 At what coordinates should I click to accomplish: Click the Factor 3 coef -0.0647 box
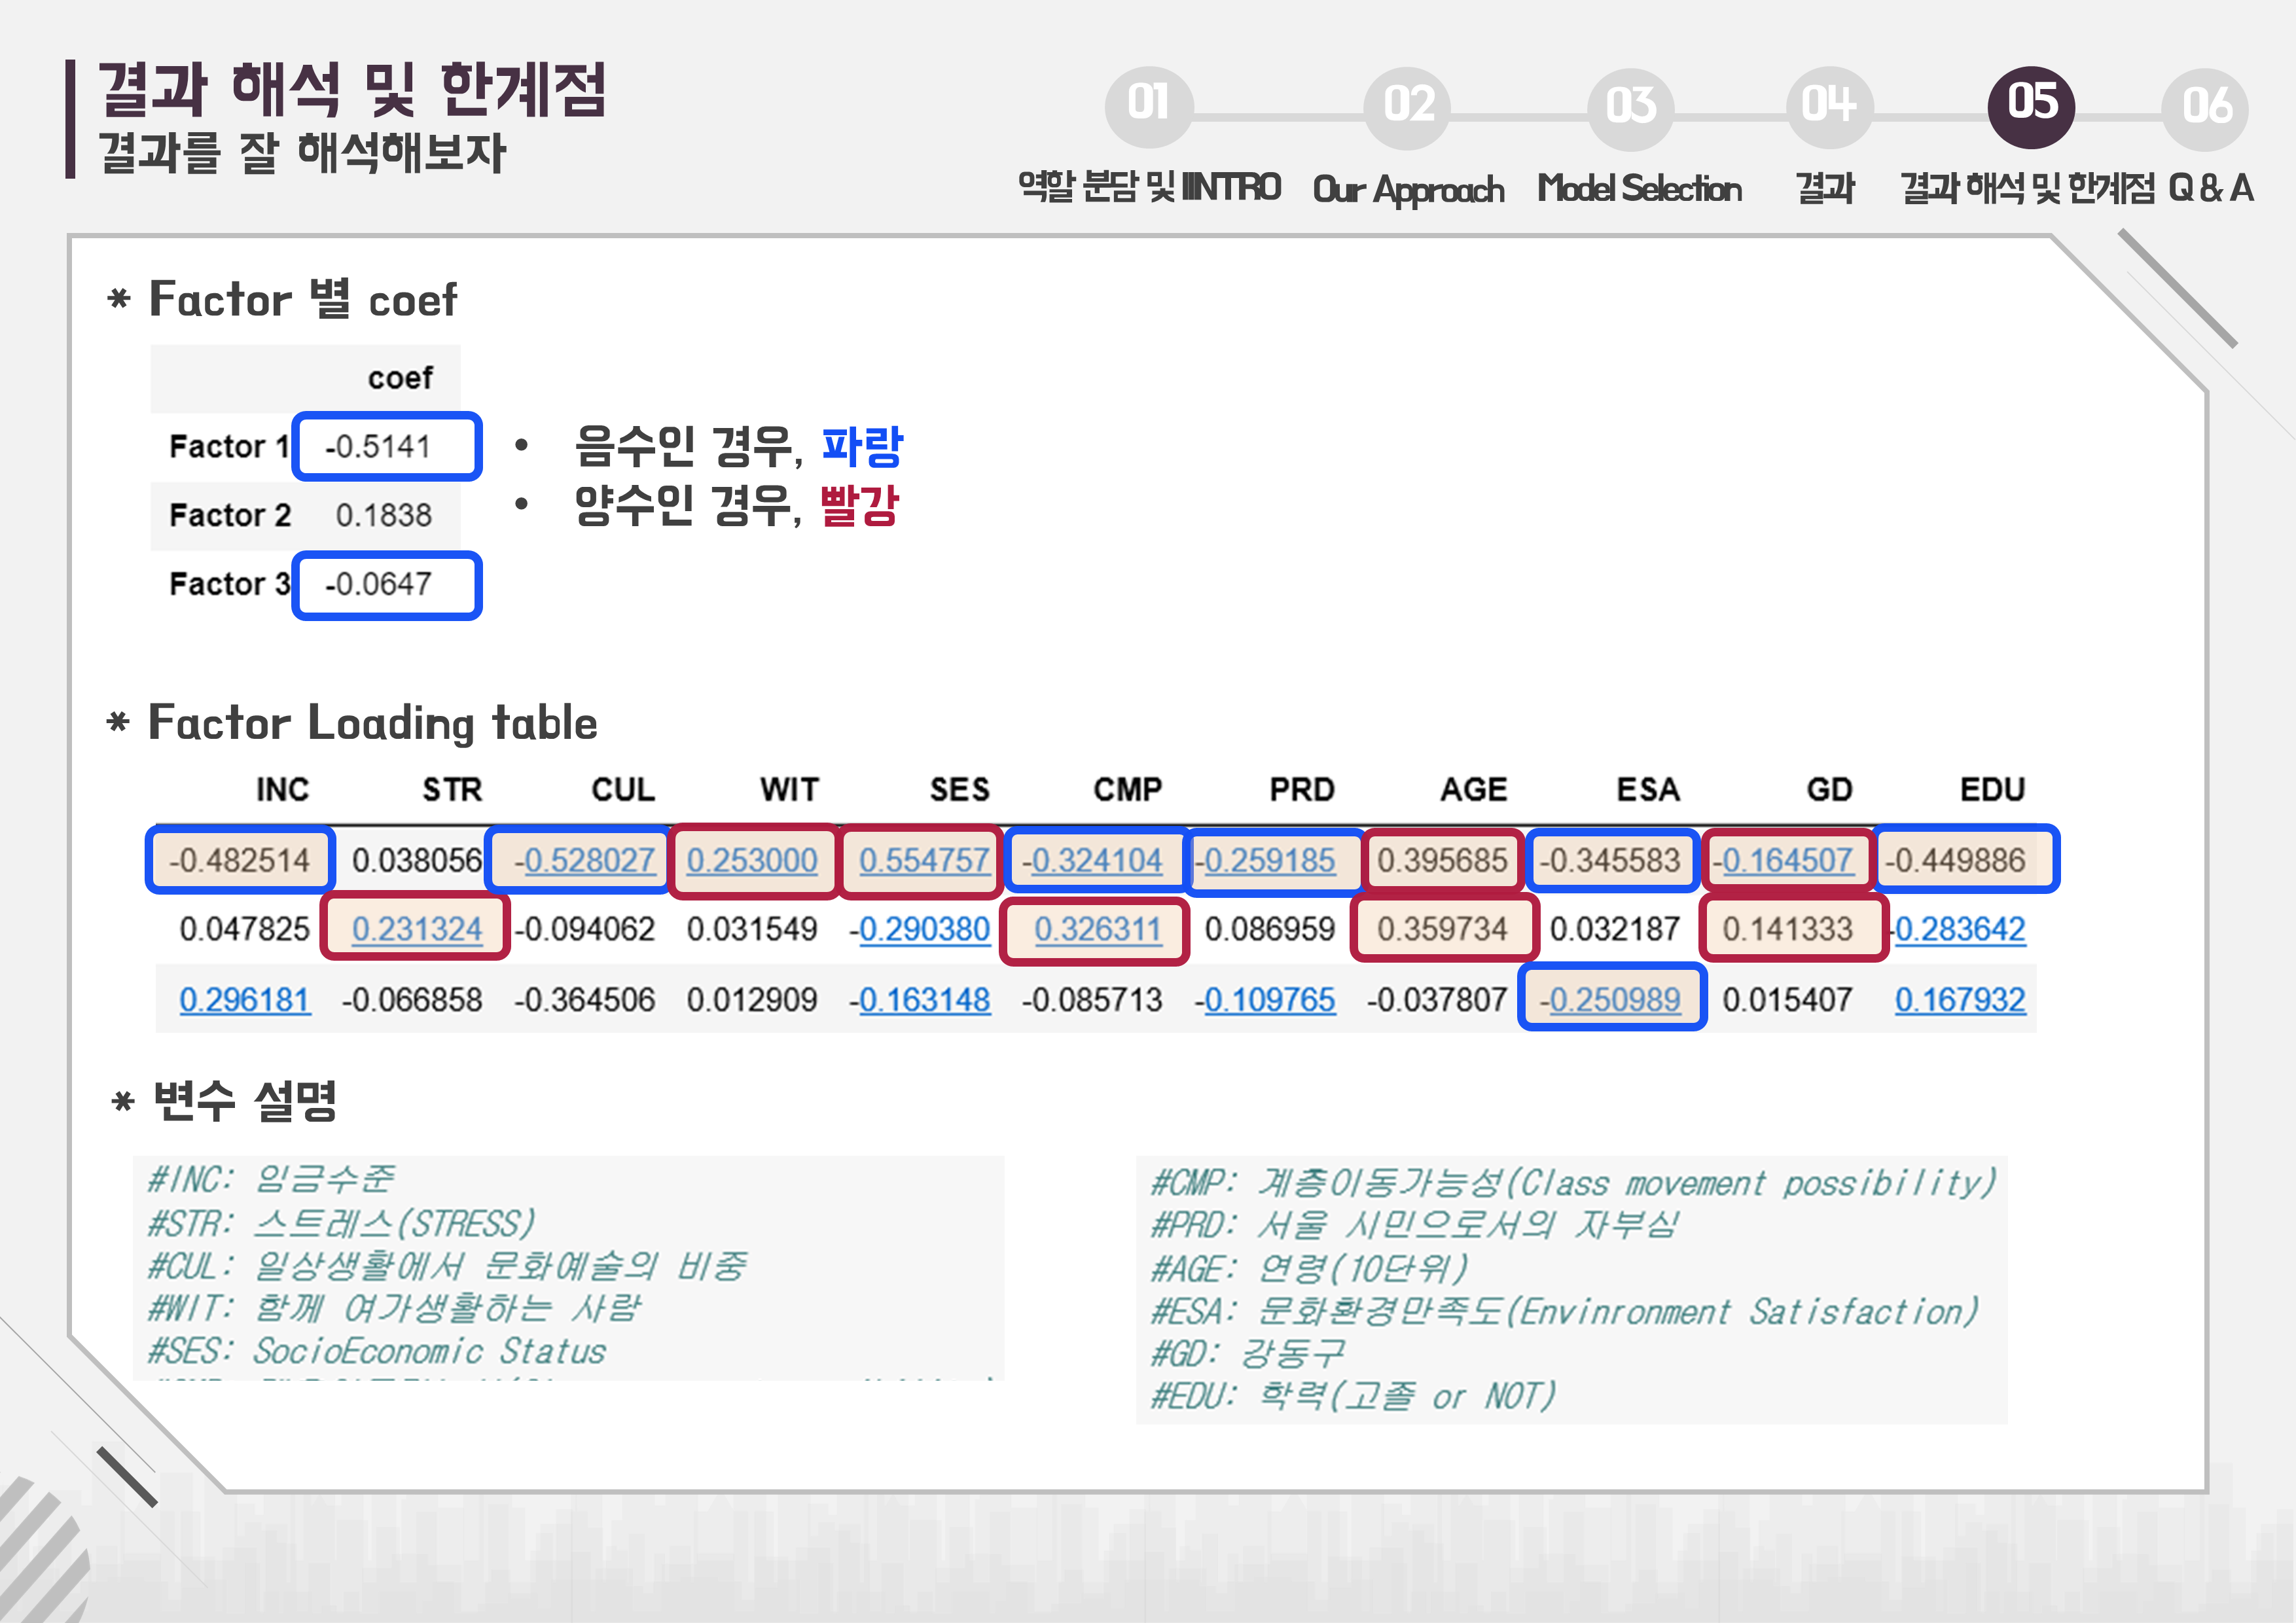click(386, 584)
